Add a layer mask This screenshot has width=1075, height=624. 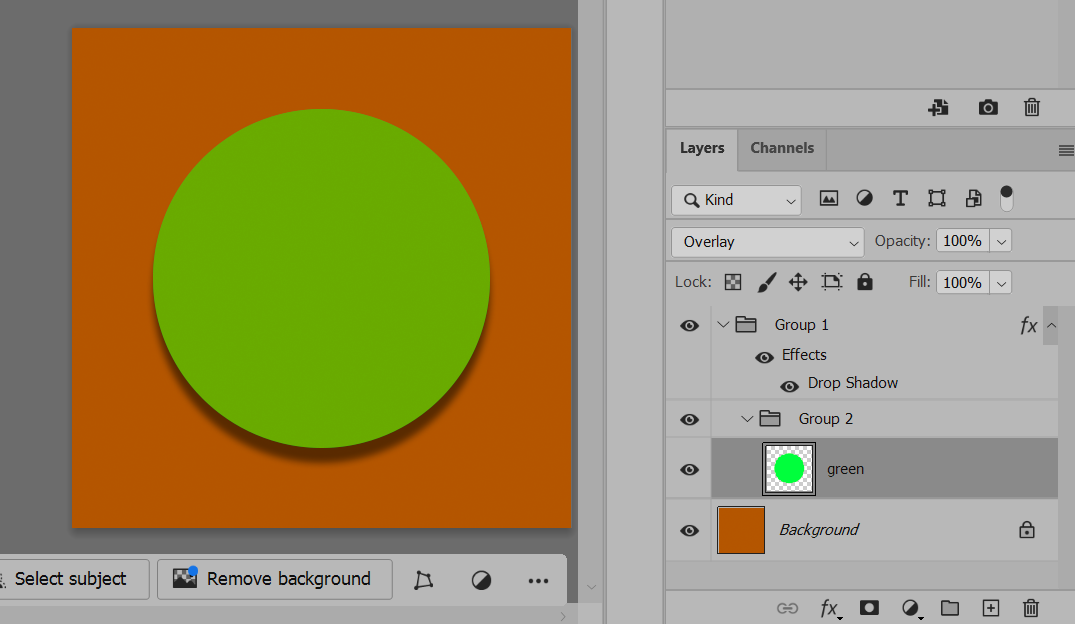tap(869, 608)
